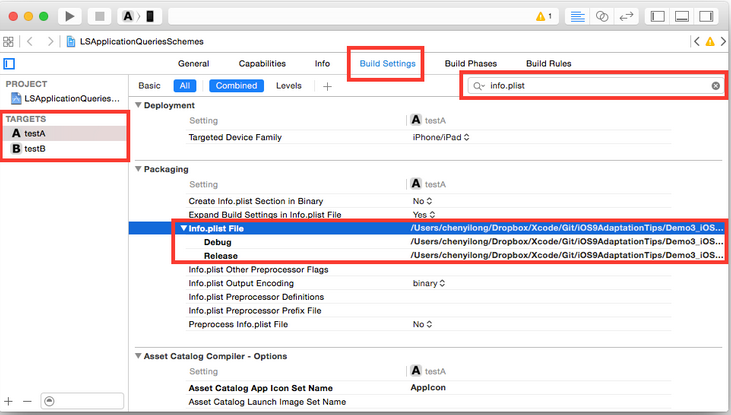Add a new target with plus button
The image size is (731, 415).
click(x=9, y=401)
